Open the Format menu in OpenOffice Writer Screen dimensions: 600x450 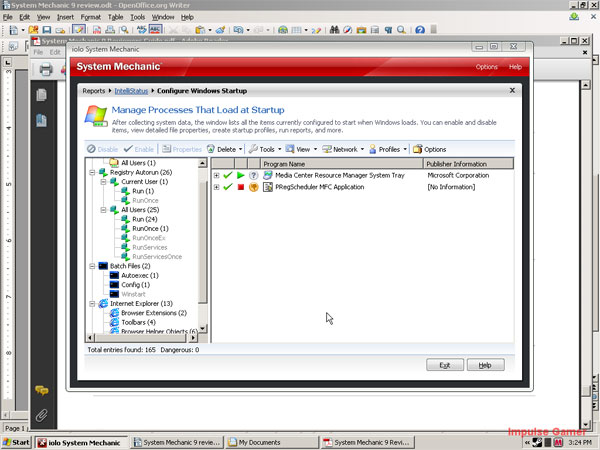click(91, 17)
